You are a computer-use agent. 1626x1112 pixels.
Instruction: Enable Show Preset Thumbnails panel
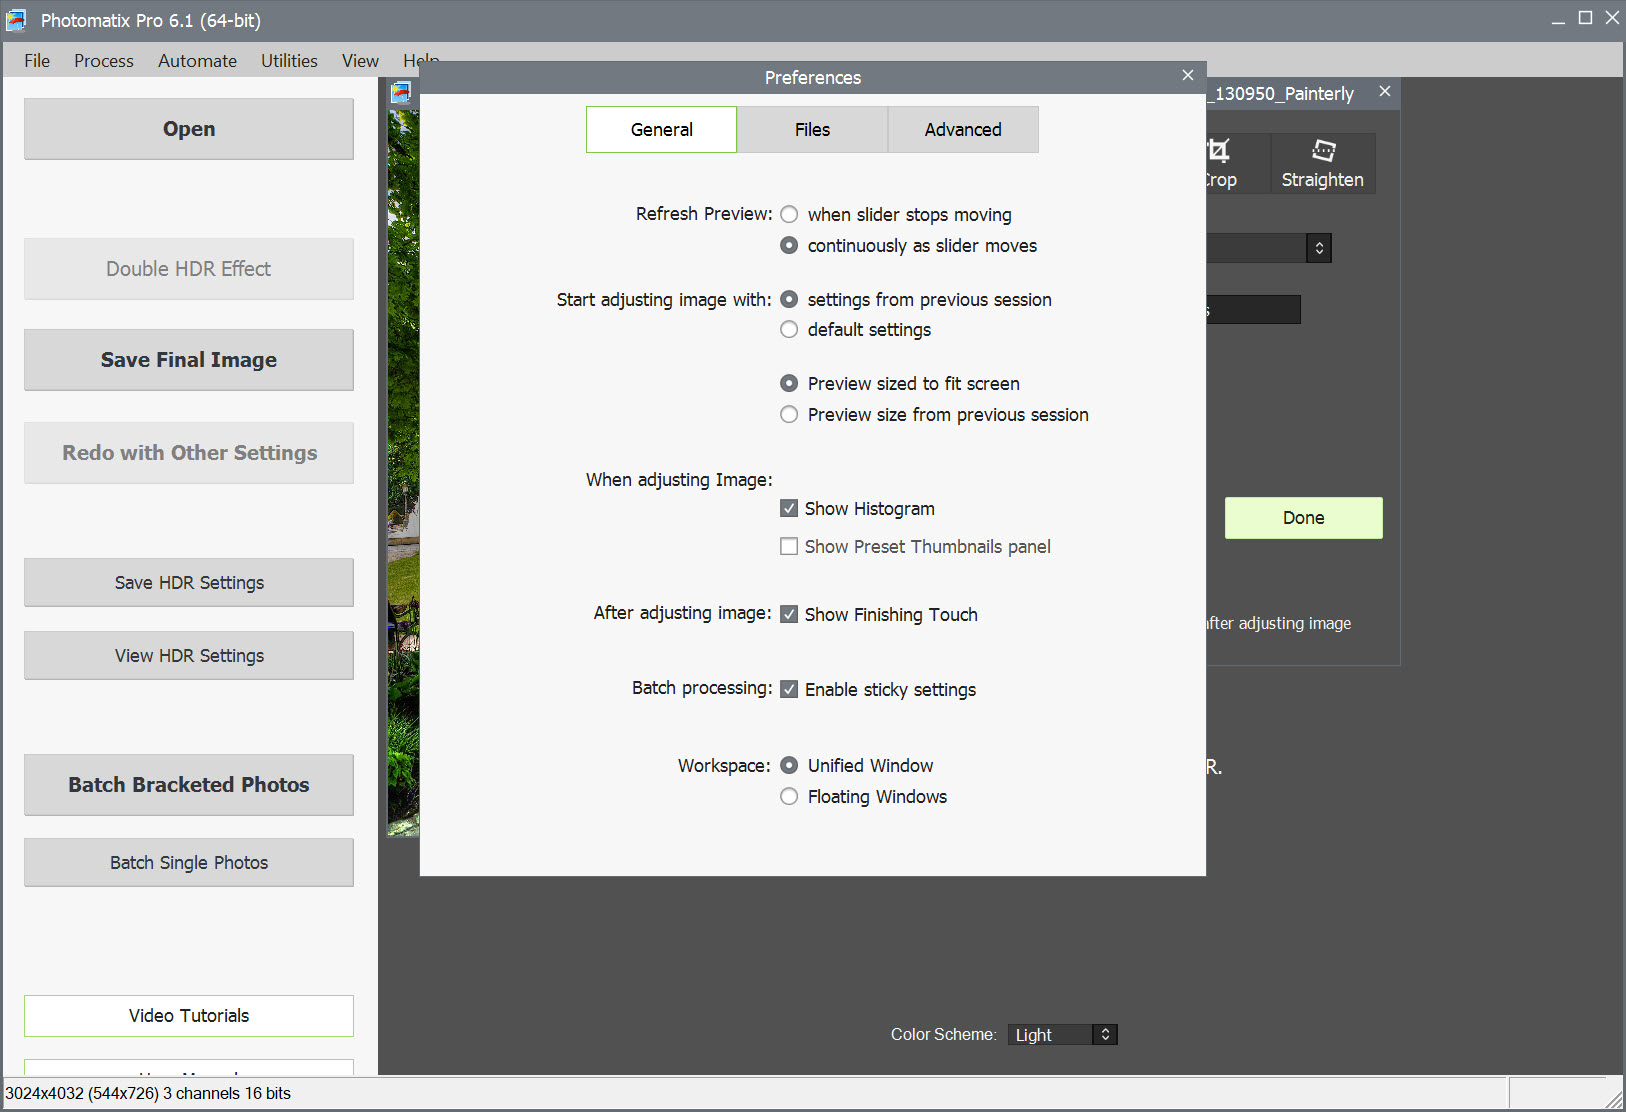[789, 546]
